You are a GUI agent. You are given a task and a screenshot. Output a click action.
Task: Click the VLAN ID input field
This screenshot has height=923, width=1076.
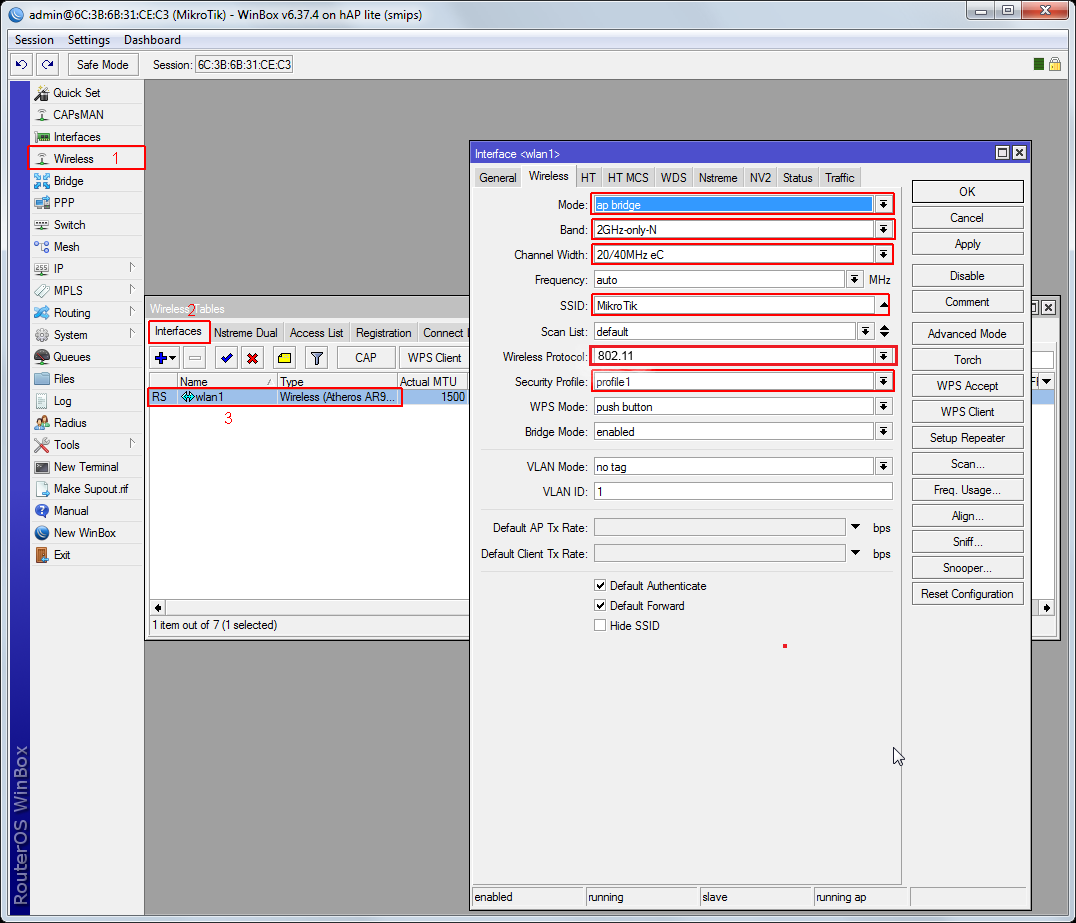742,492
